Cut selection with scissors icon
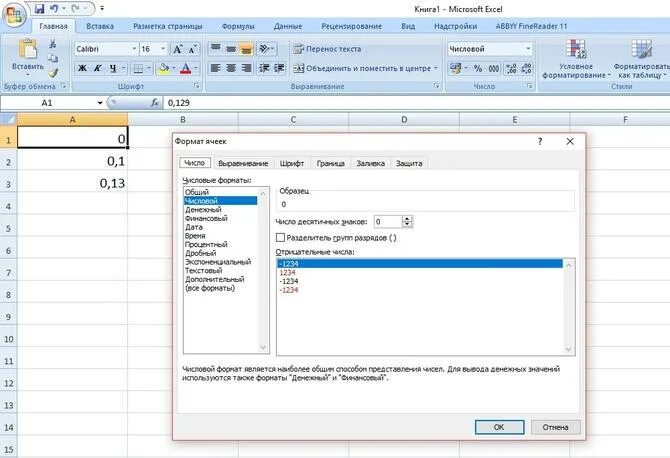This screenshot has height=458, width=670. [x=53, y=44]
